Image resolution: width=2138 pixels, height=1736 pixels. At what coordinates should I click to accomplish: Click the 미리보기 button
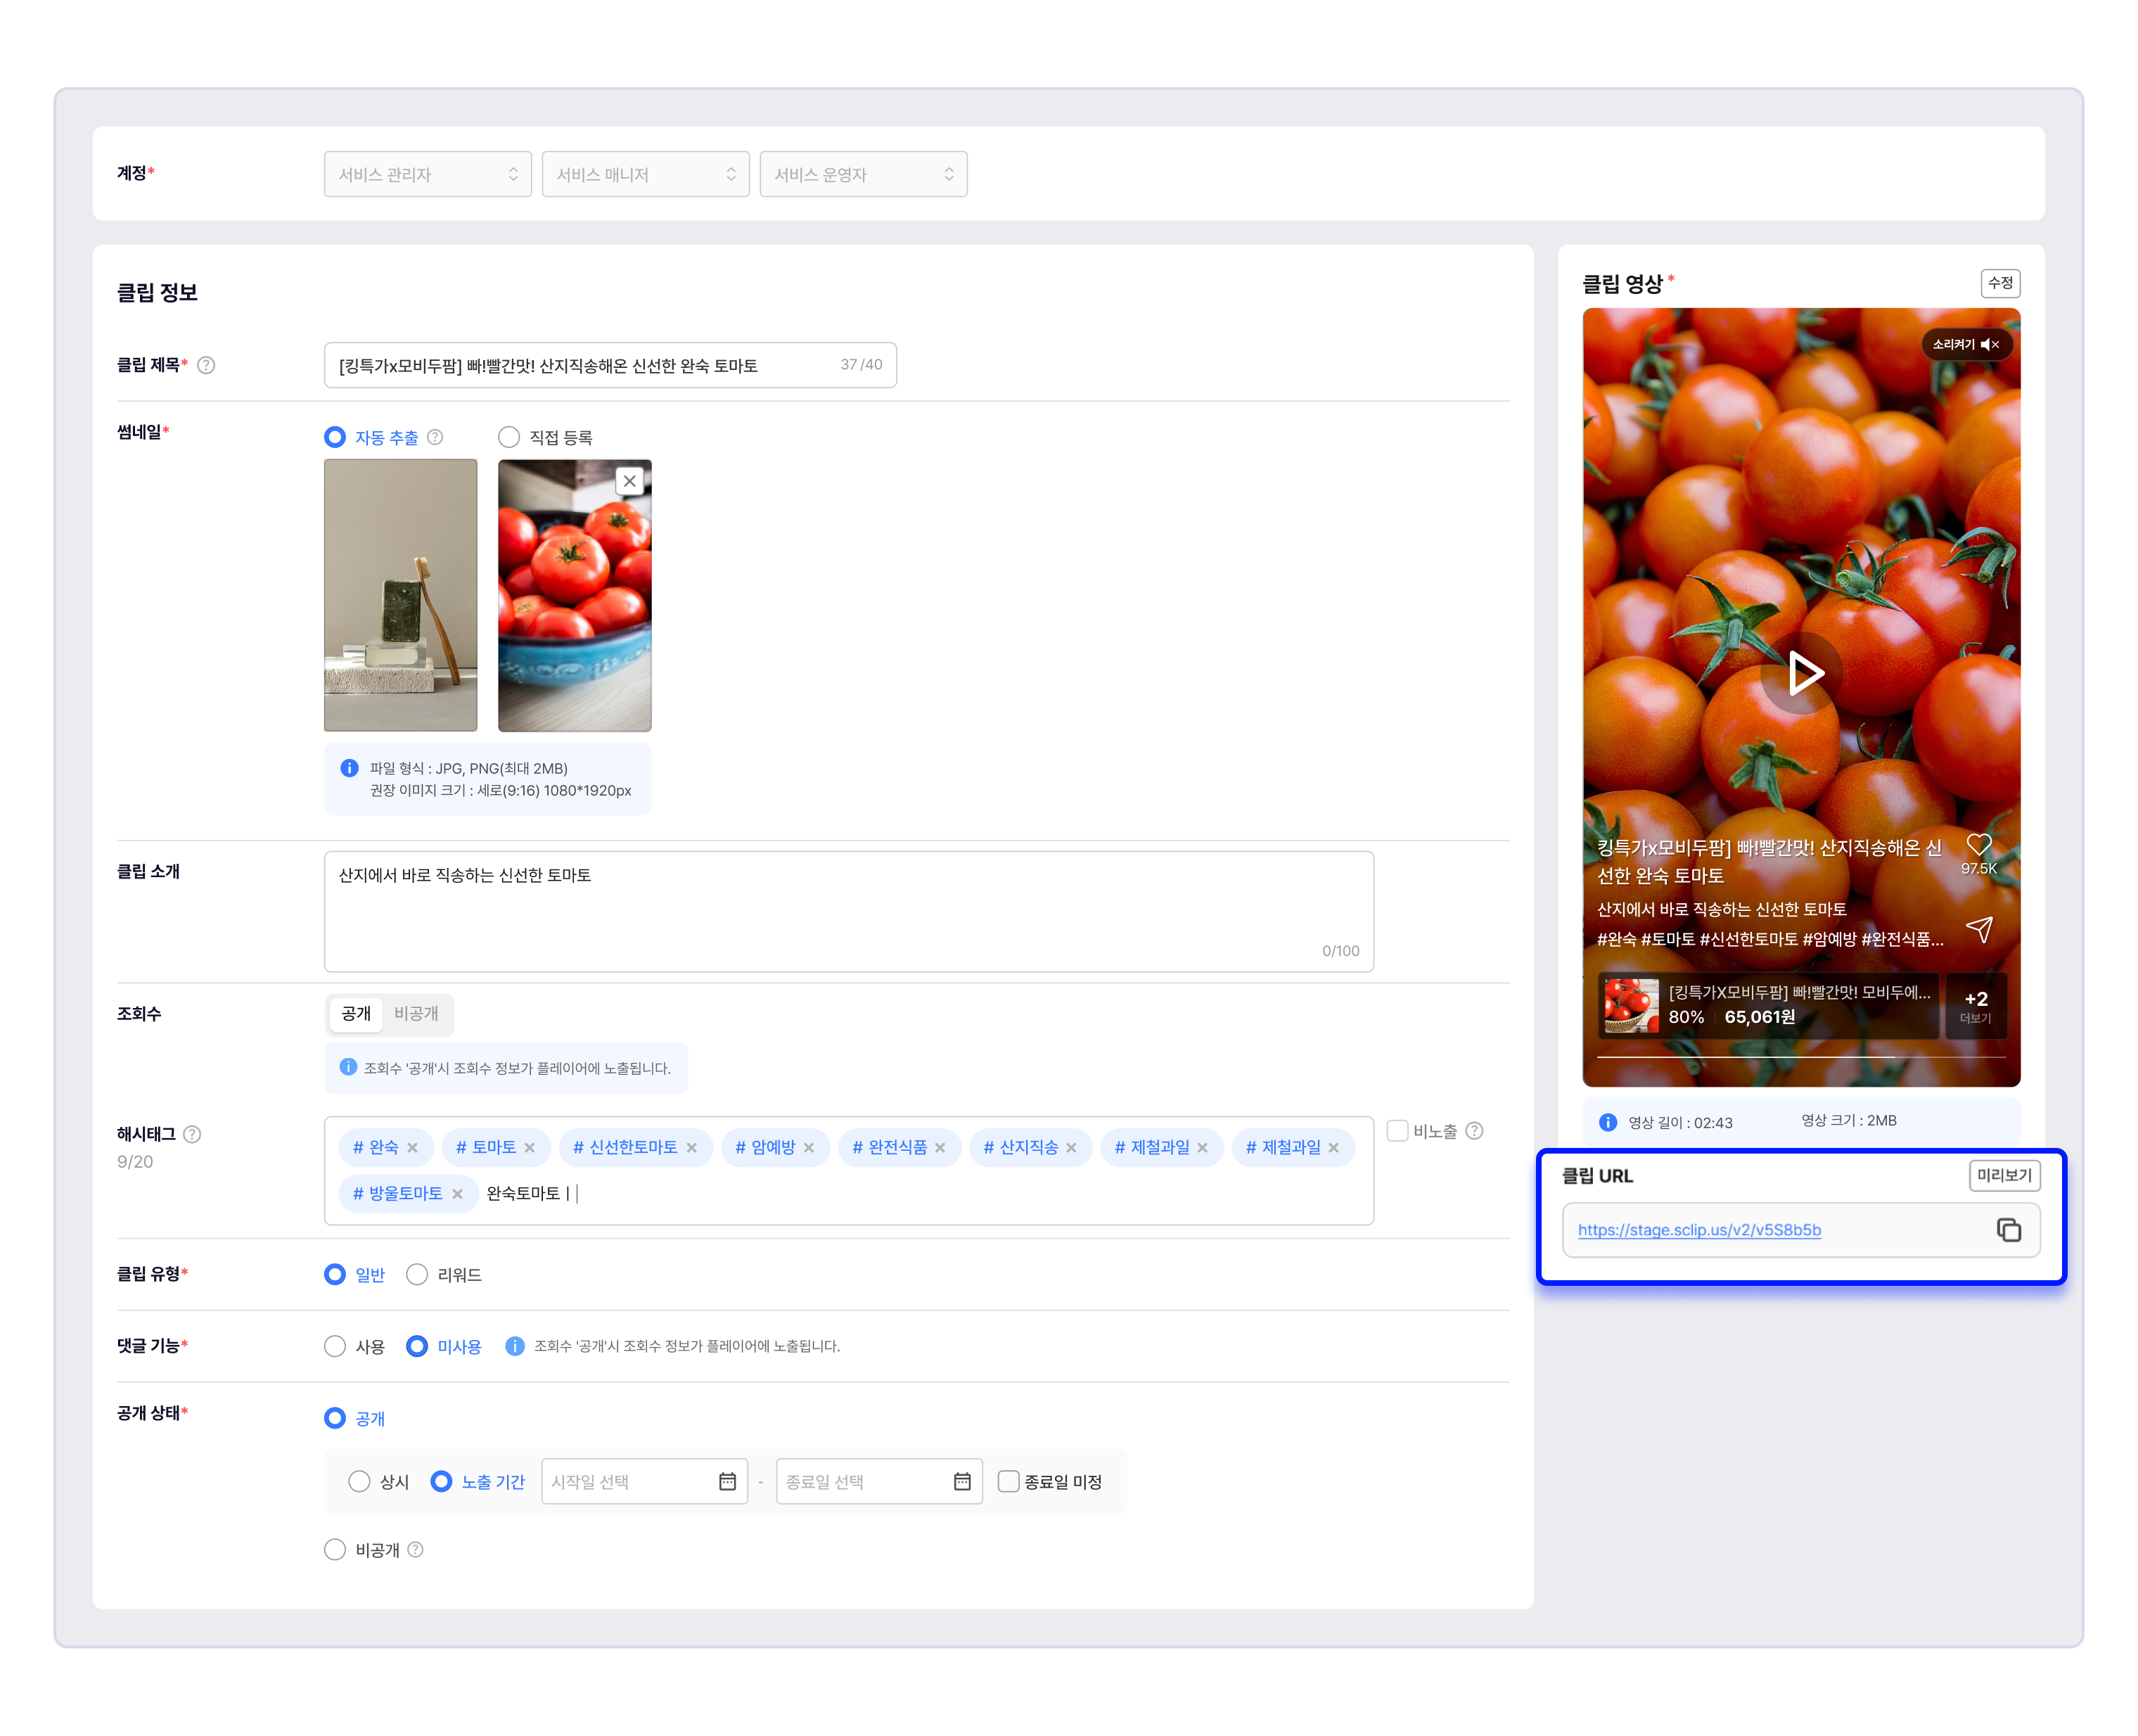pyautogui.click(x=2003, y=1175)
